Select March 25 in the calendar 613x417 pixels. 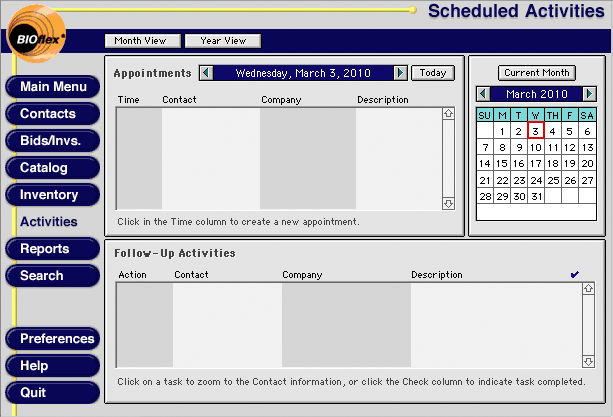pos(553,180)
